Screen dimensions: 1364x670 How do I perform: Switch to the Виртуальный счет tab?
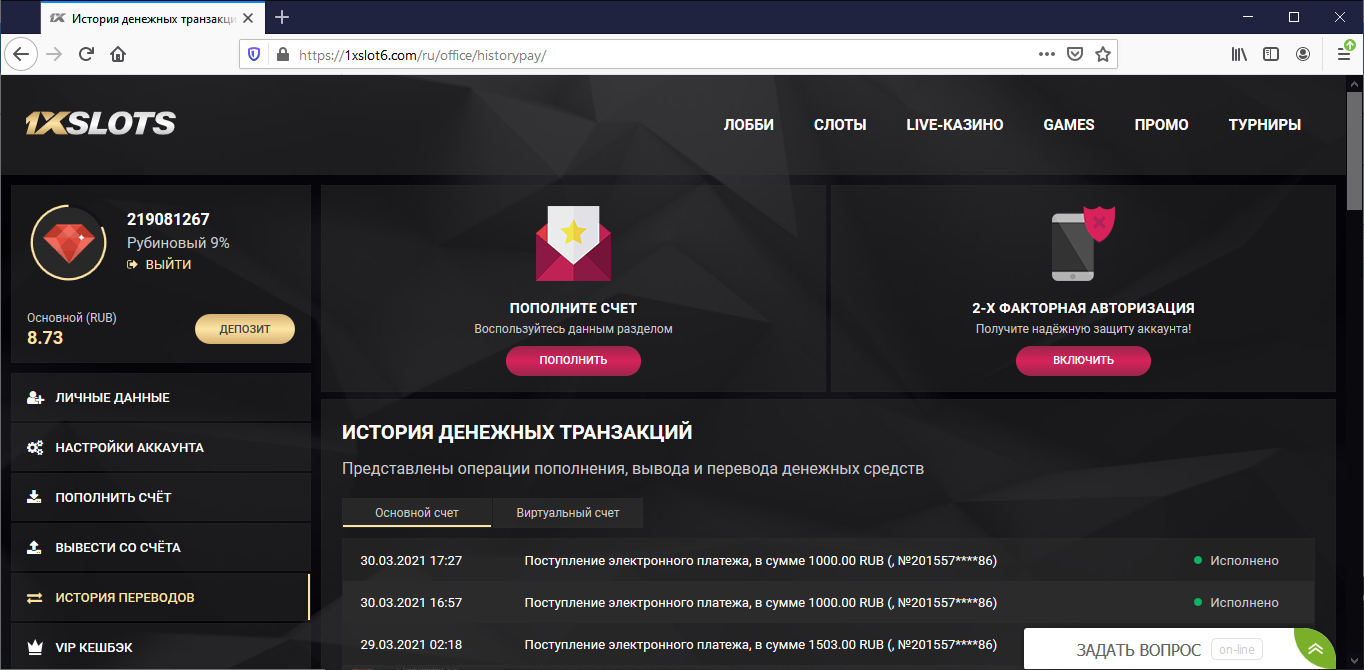[568, 512]
